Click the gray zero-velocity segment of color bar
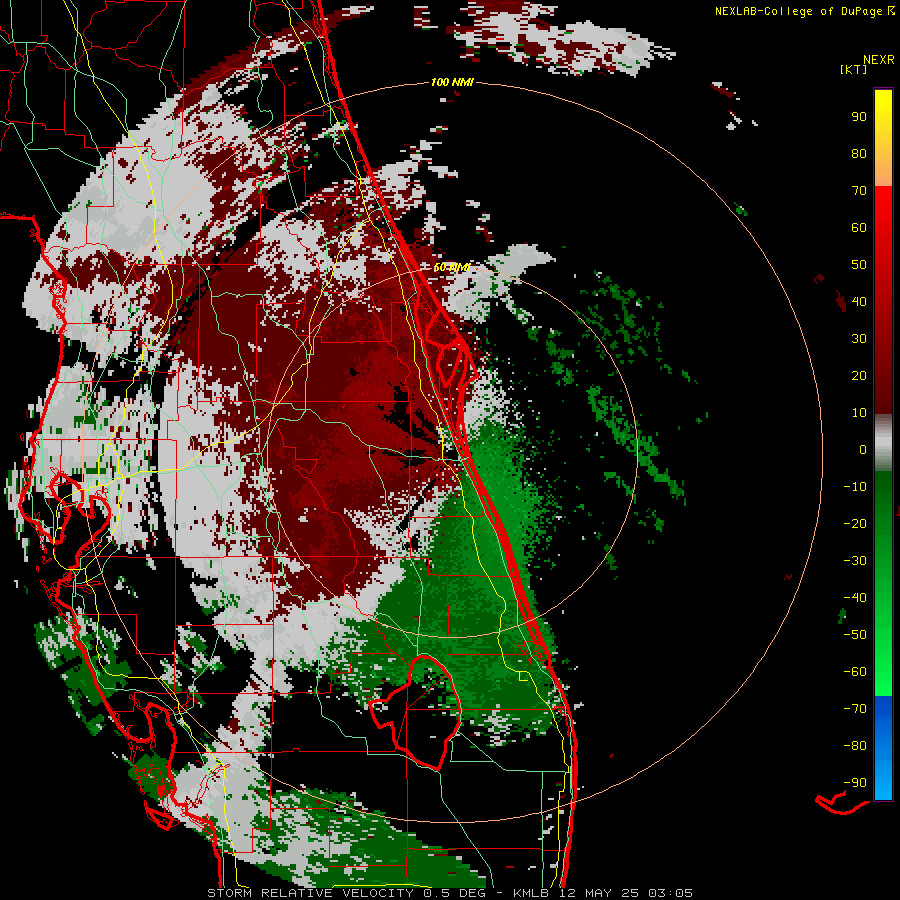 pyautogui.click(x=883, y=443)
